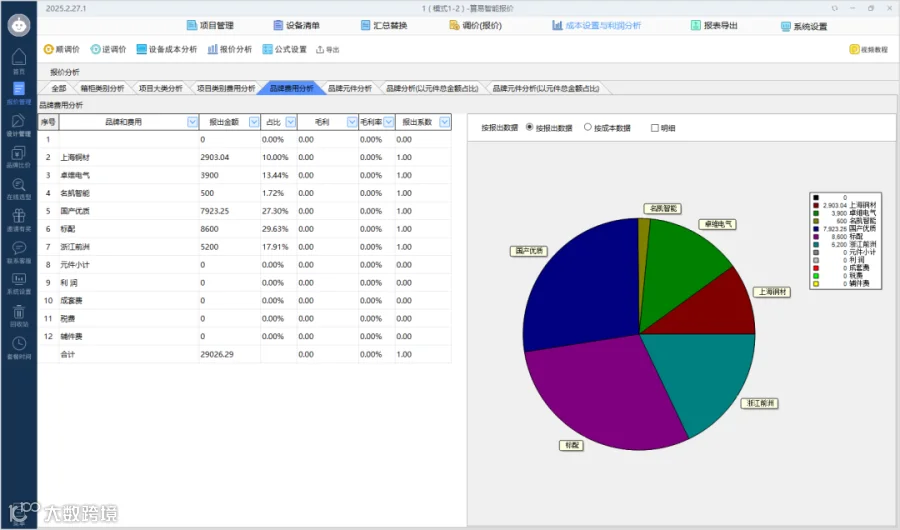The height and width of the screenshot is (530, 900).
Task: Open 设备成本分析 from the toolbar
Action: click(166, 49)
